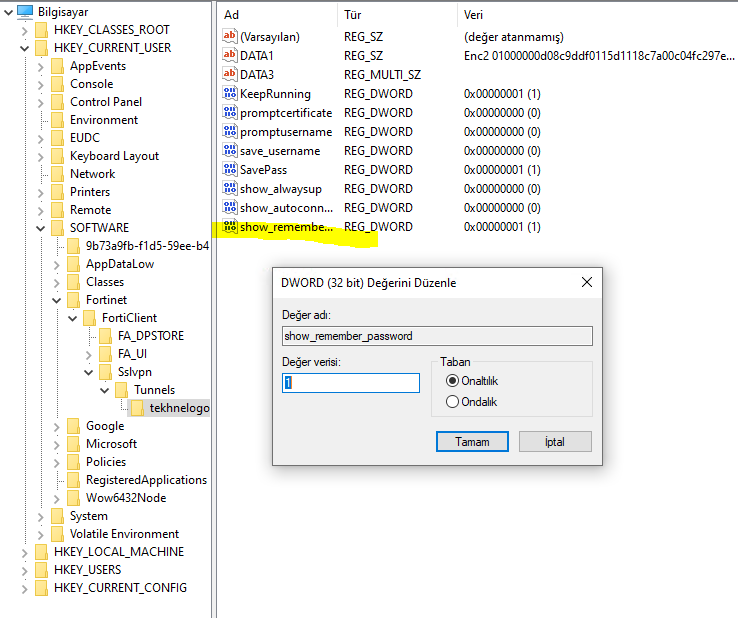Collapse the HKEY_CURRENT_USER tree node
738x618 pixels.
tap(24, 48)
